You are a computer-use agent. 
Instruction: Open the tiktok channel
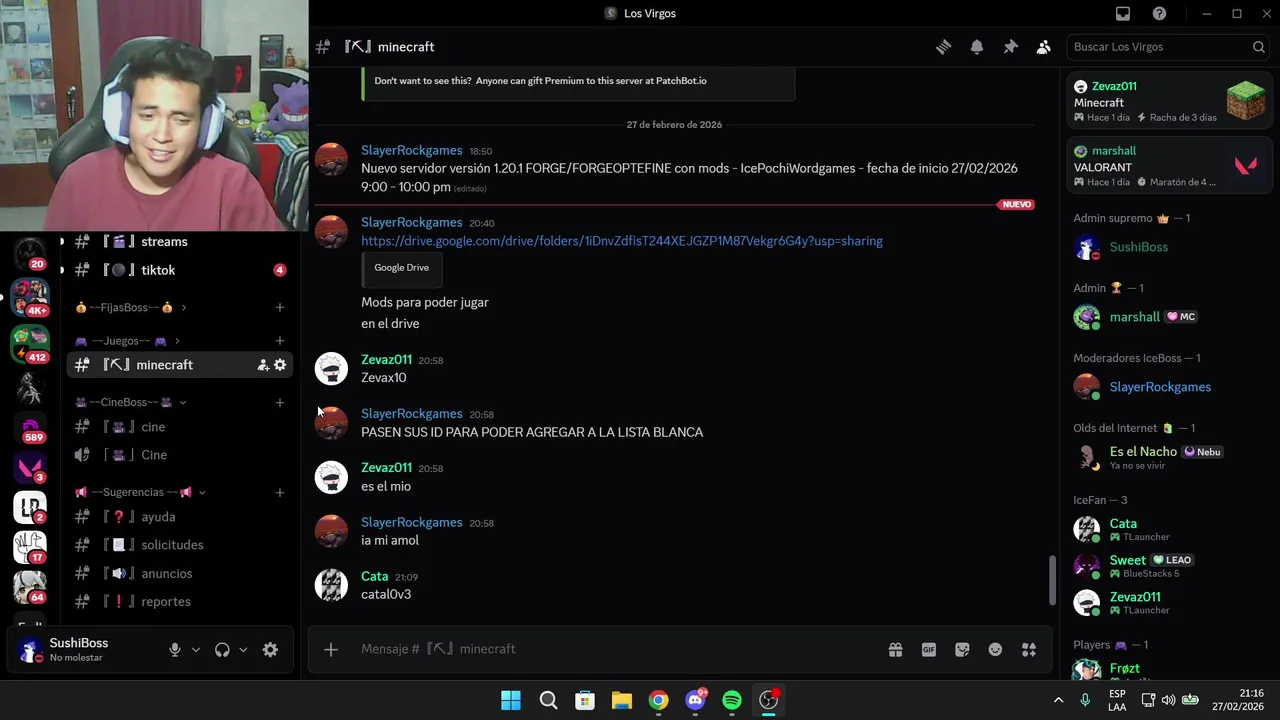click(178, 270)
